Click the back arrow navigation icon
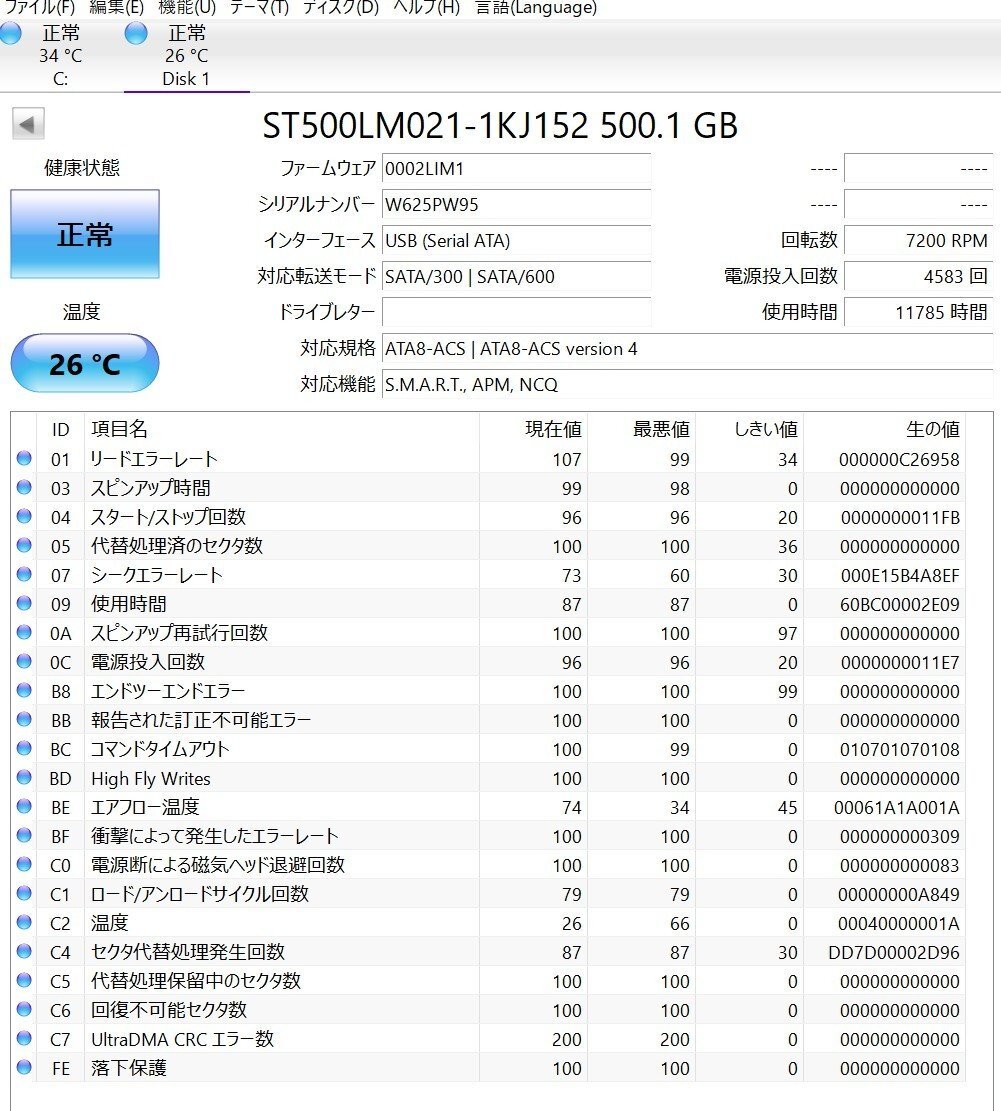Viewport: 1001px width, 1111px height. click(29, 122)
